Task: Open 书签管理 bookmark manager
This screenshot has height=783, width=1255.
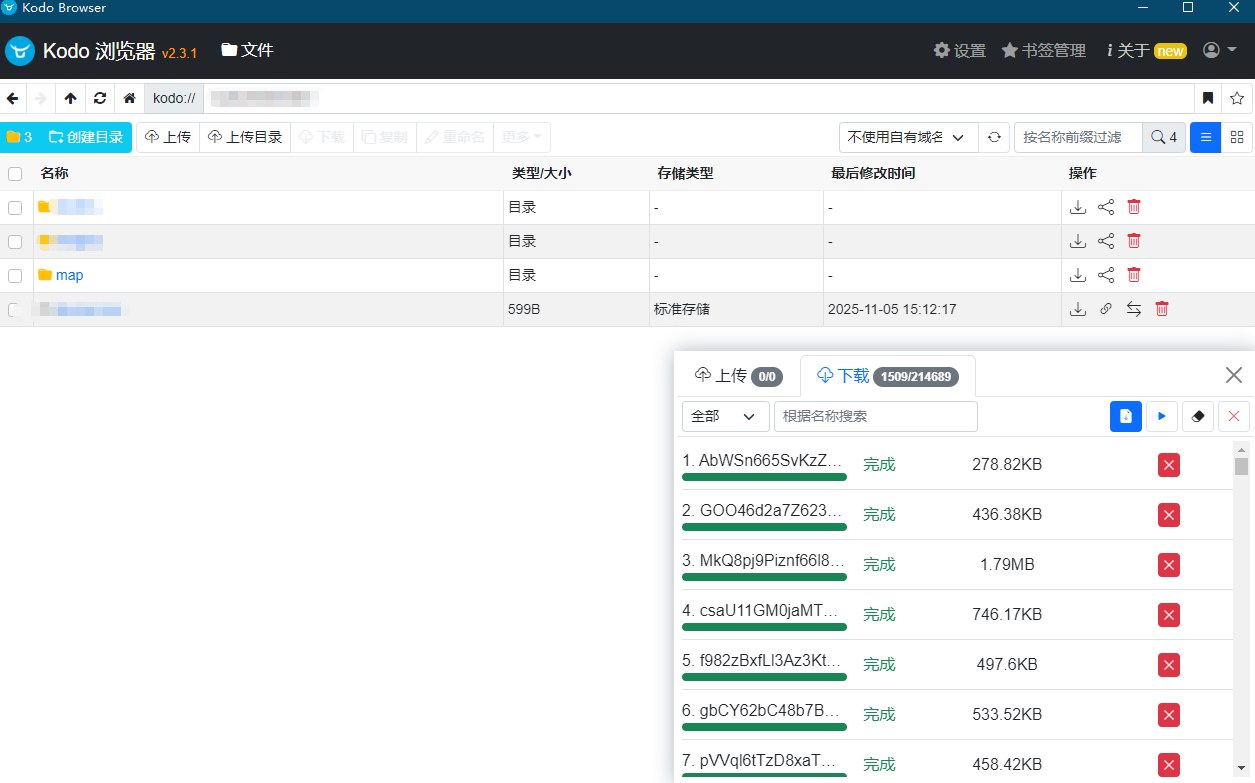Action: 1043,50
